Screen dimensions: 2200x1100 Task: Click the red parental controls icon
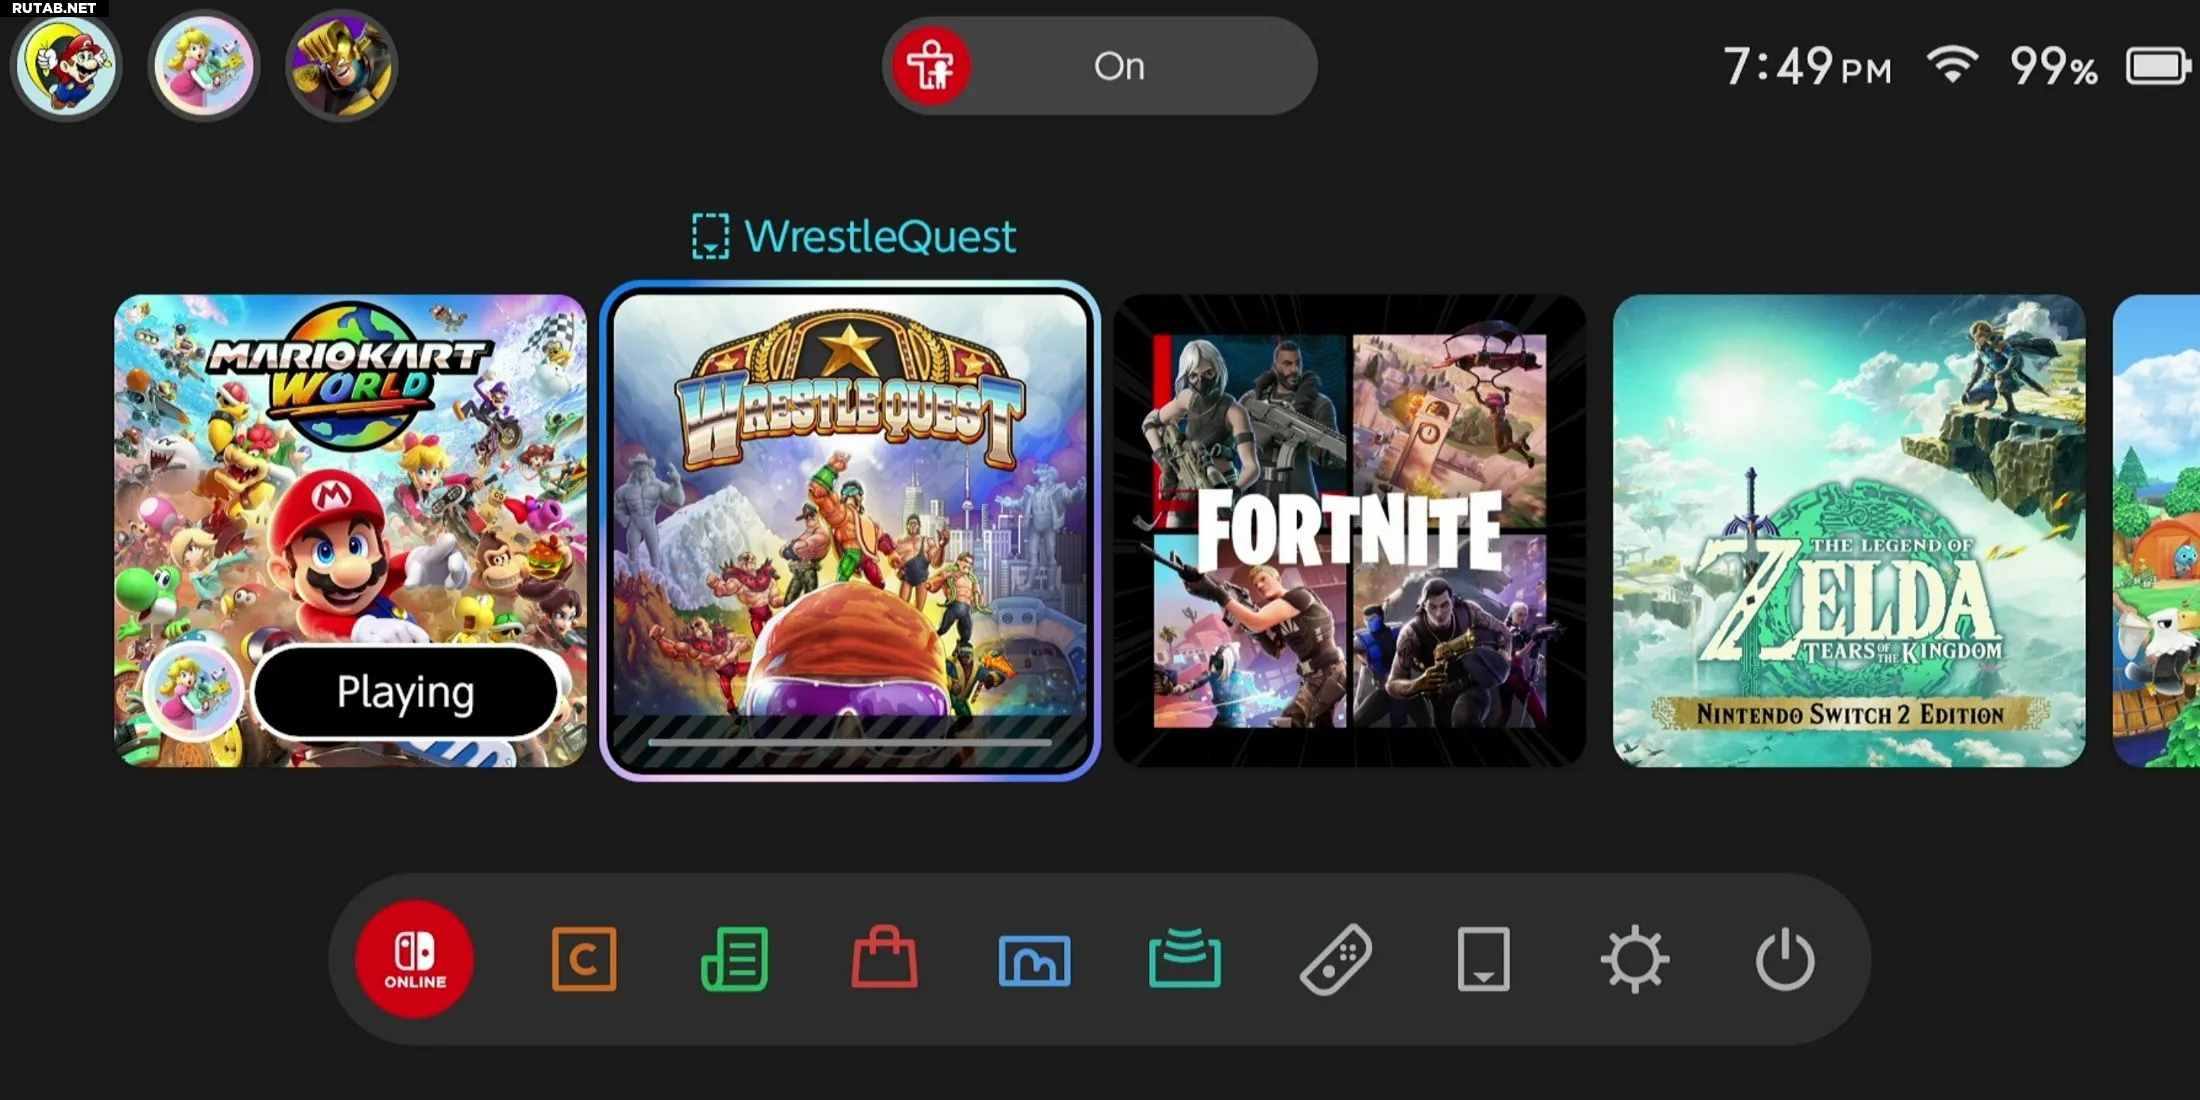pyautogui.click(x=931, y=66)
